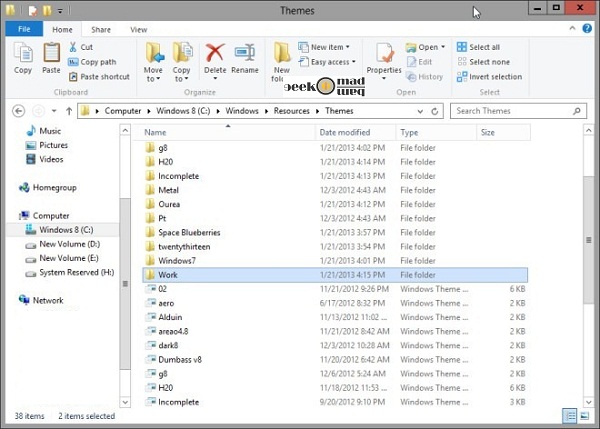Go up one folder with the up arrow
The width and height of the screenshot is (600, 429).
(69, 111)
